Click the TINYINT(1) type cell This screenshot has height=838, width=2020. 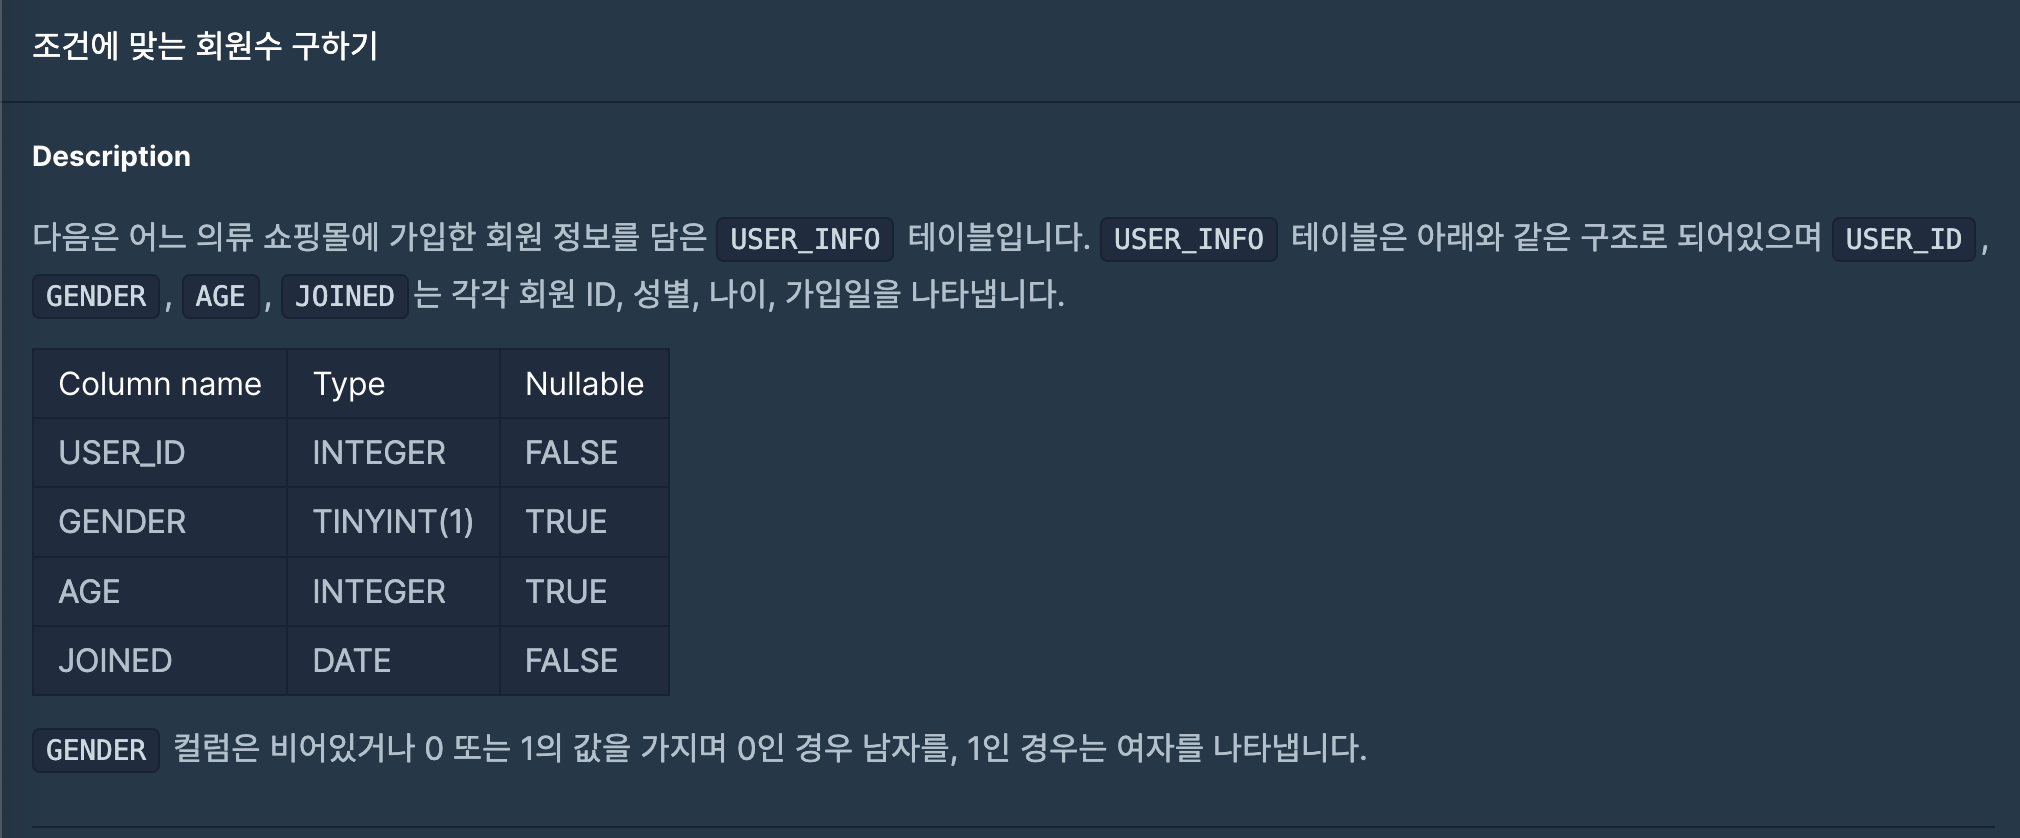[x=393, y=522]
